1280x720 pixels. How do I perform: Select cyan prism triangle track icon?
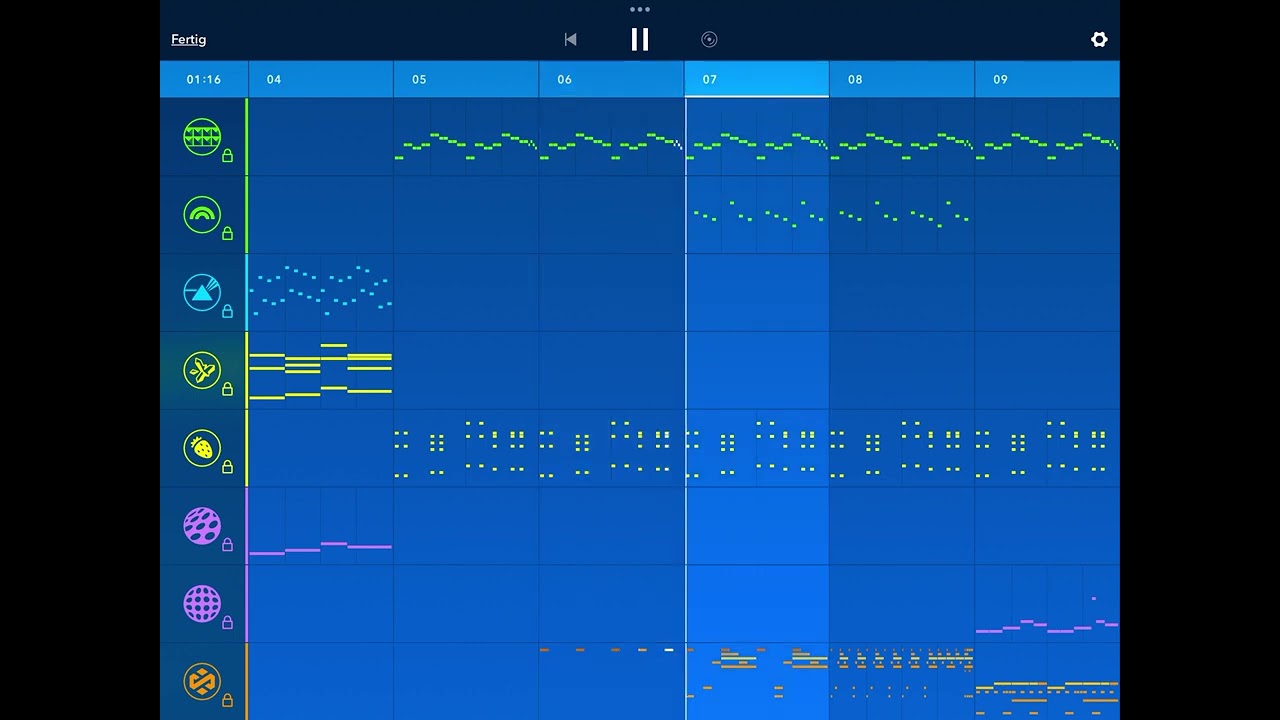tap(202, 293)
